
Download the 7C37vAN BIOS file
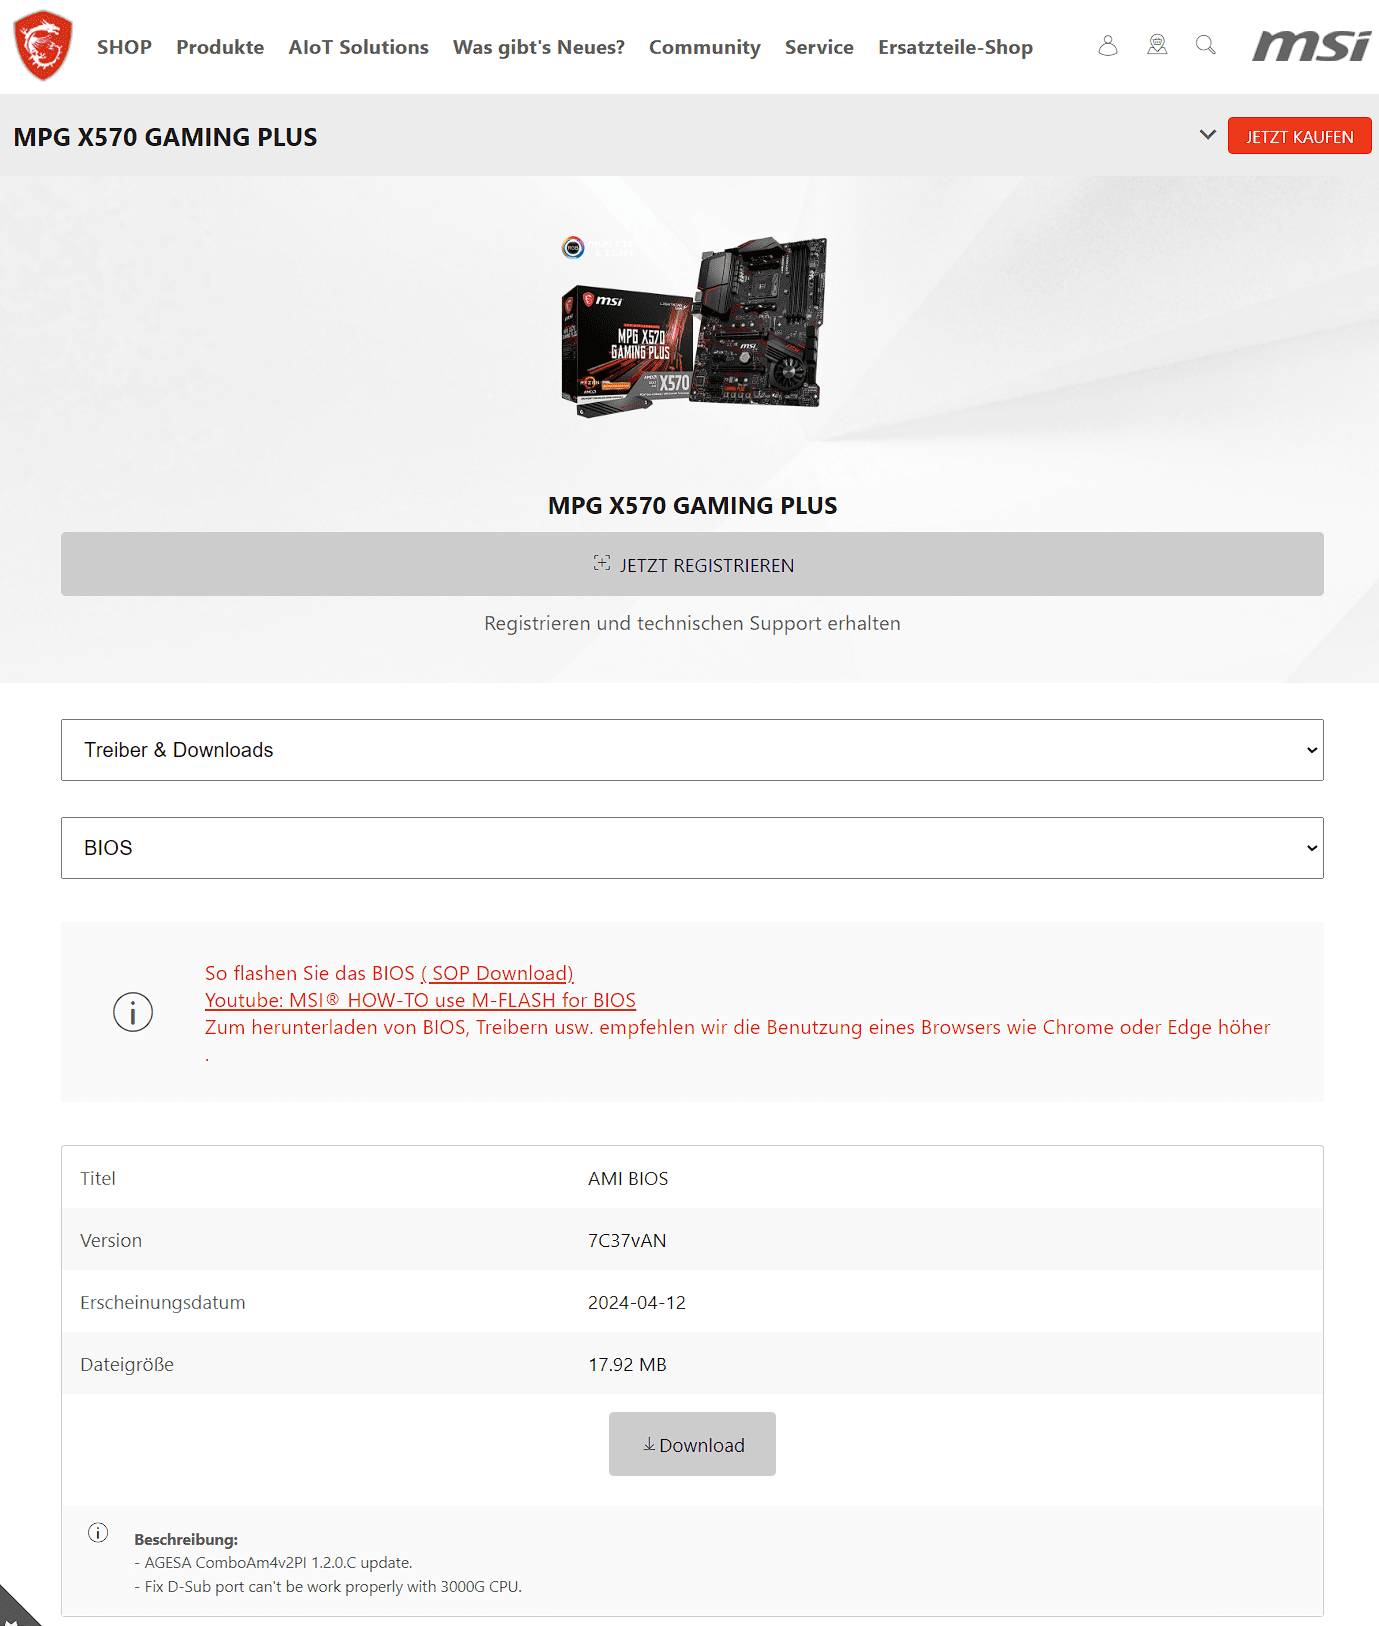(692, 1444)
